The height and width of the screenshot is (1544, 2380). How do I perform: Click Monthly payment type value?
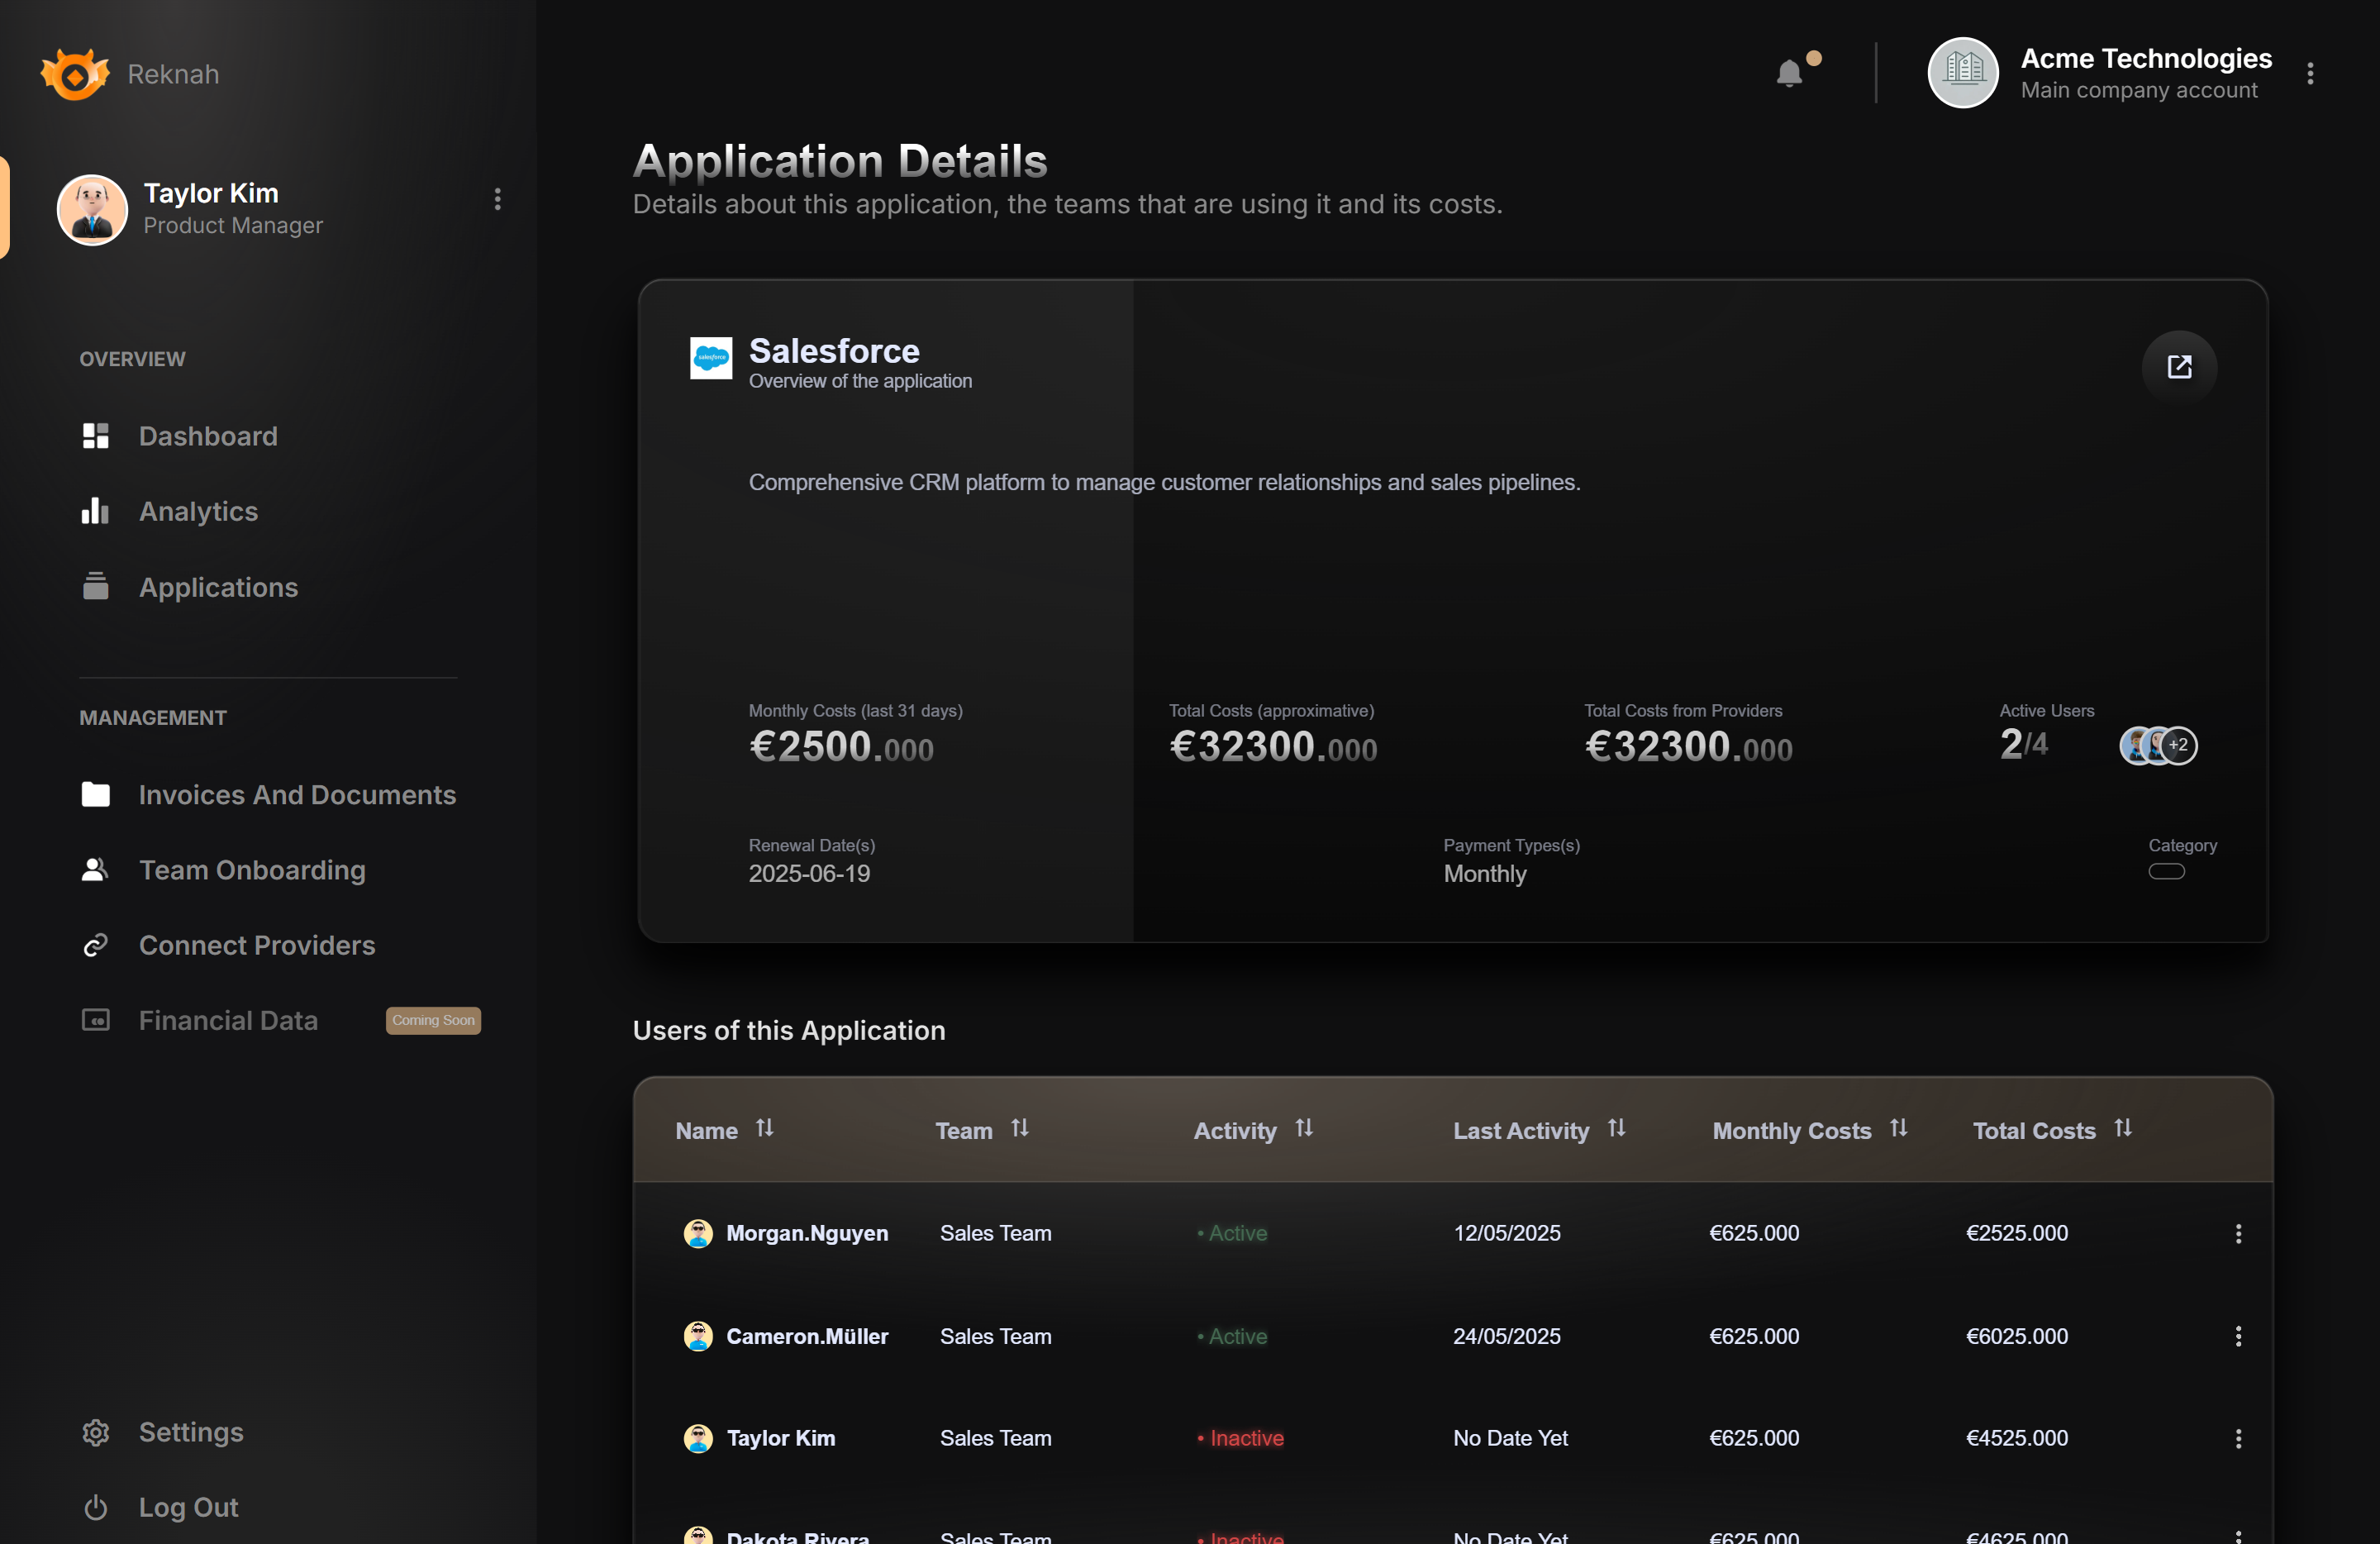click(x=1485, y=873)
